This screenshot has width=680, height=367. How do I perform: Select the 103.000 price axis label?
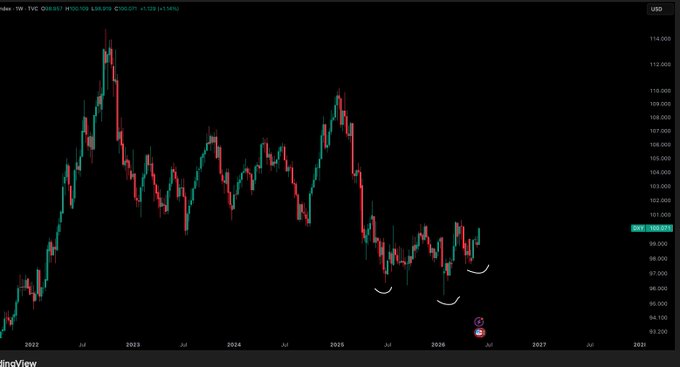tap(660, 187)
